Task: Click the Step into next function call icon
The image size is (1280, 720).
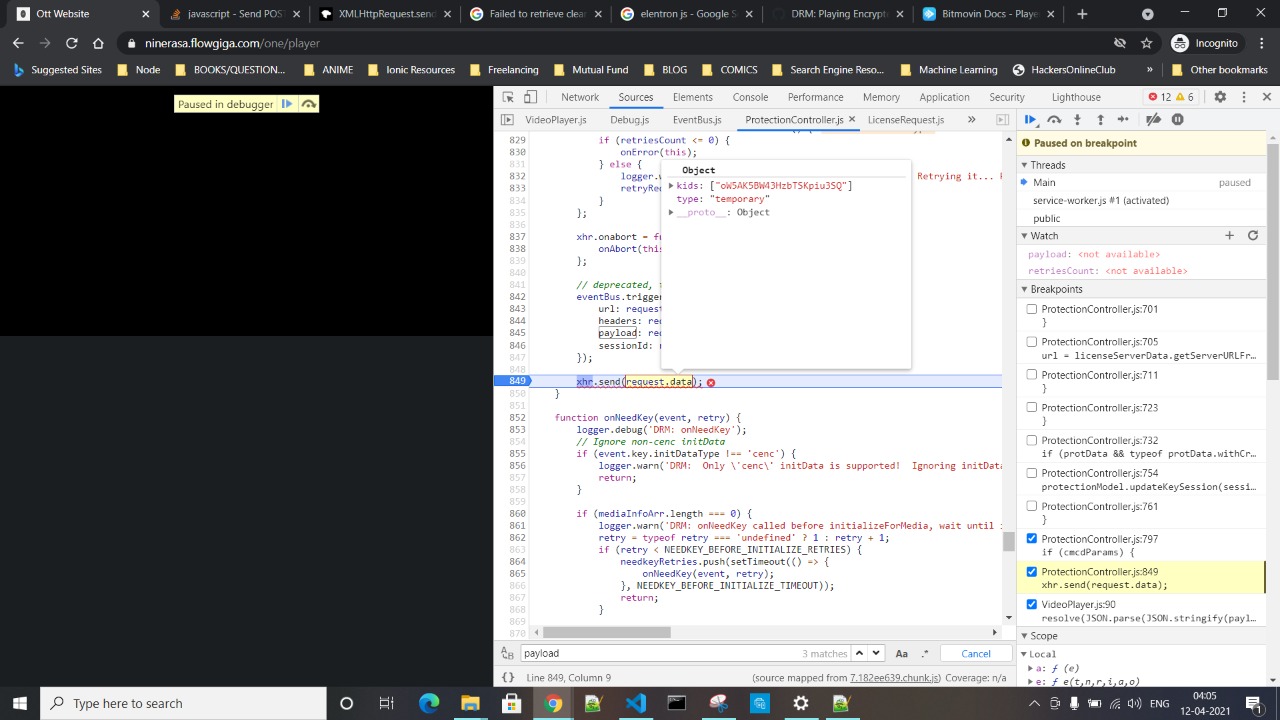Action: (1078, 119)
